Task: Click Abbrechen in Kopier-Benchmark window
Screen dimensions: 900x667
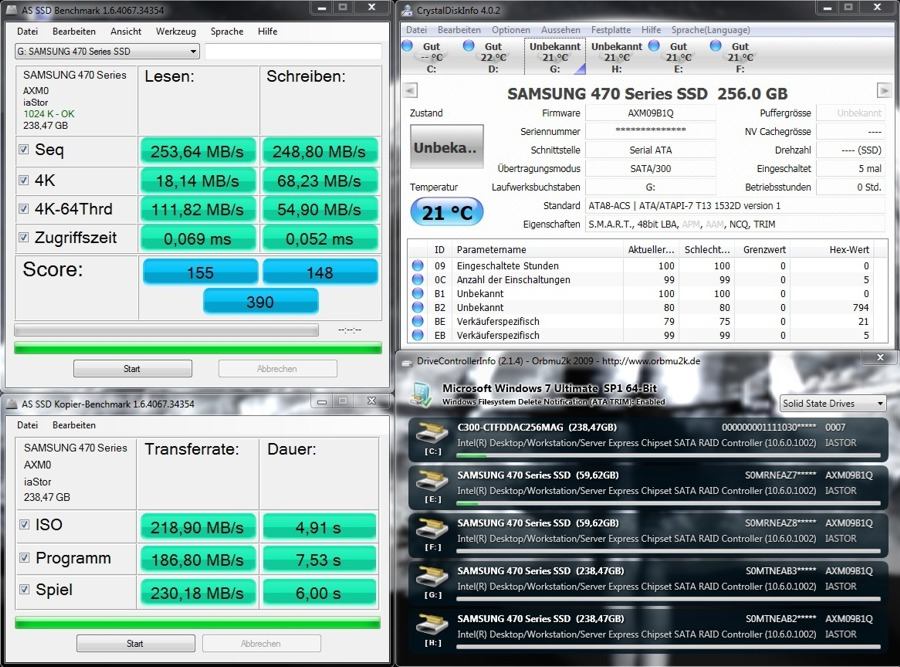Action: coord(261,643)
